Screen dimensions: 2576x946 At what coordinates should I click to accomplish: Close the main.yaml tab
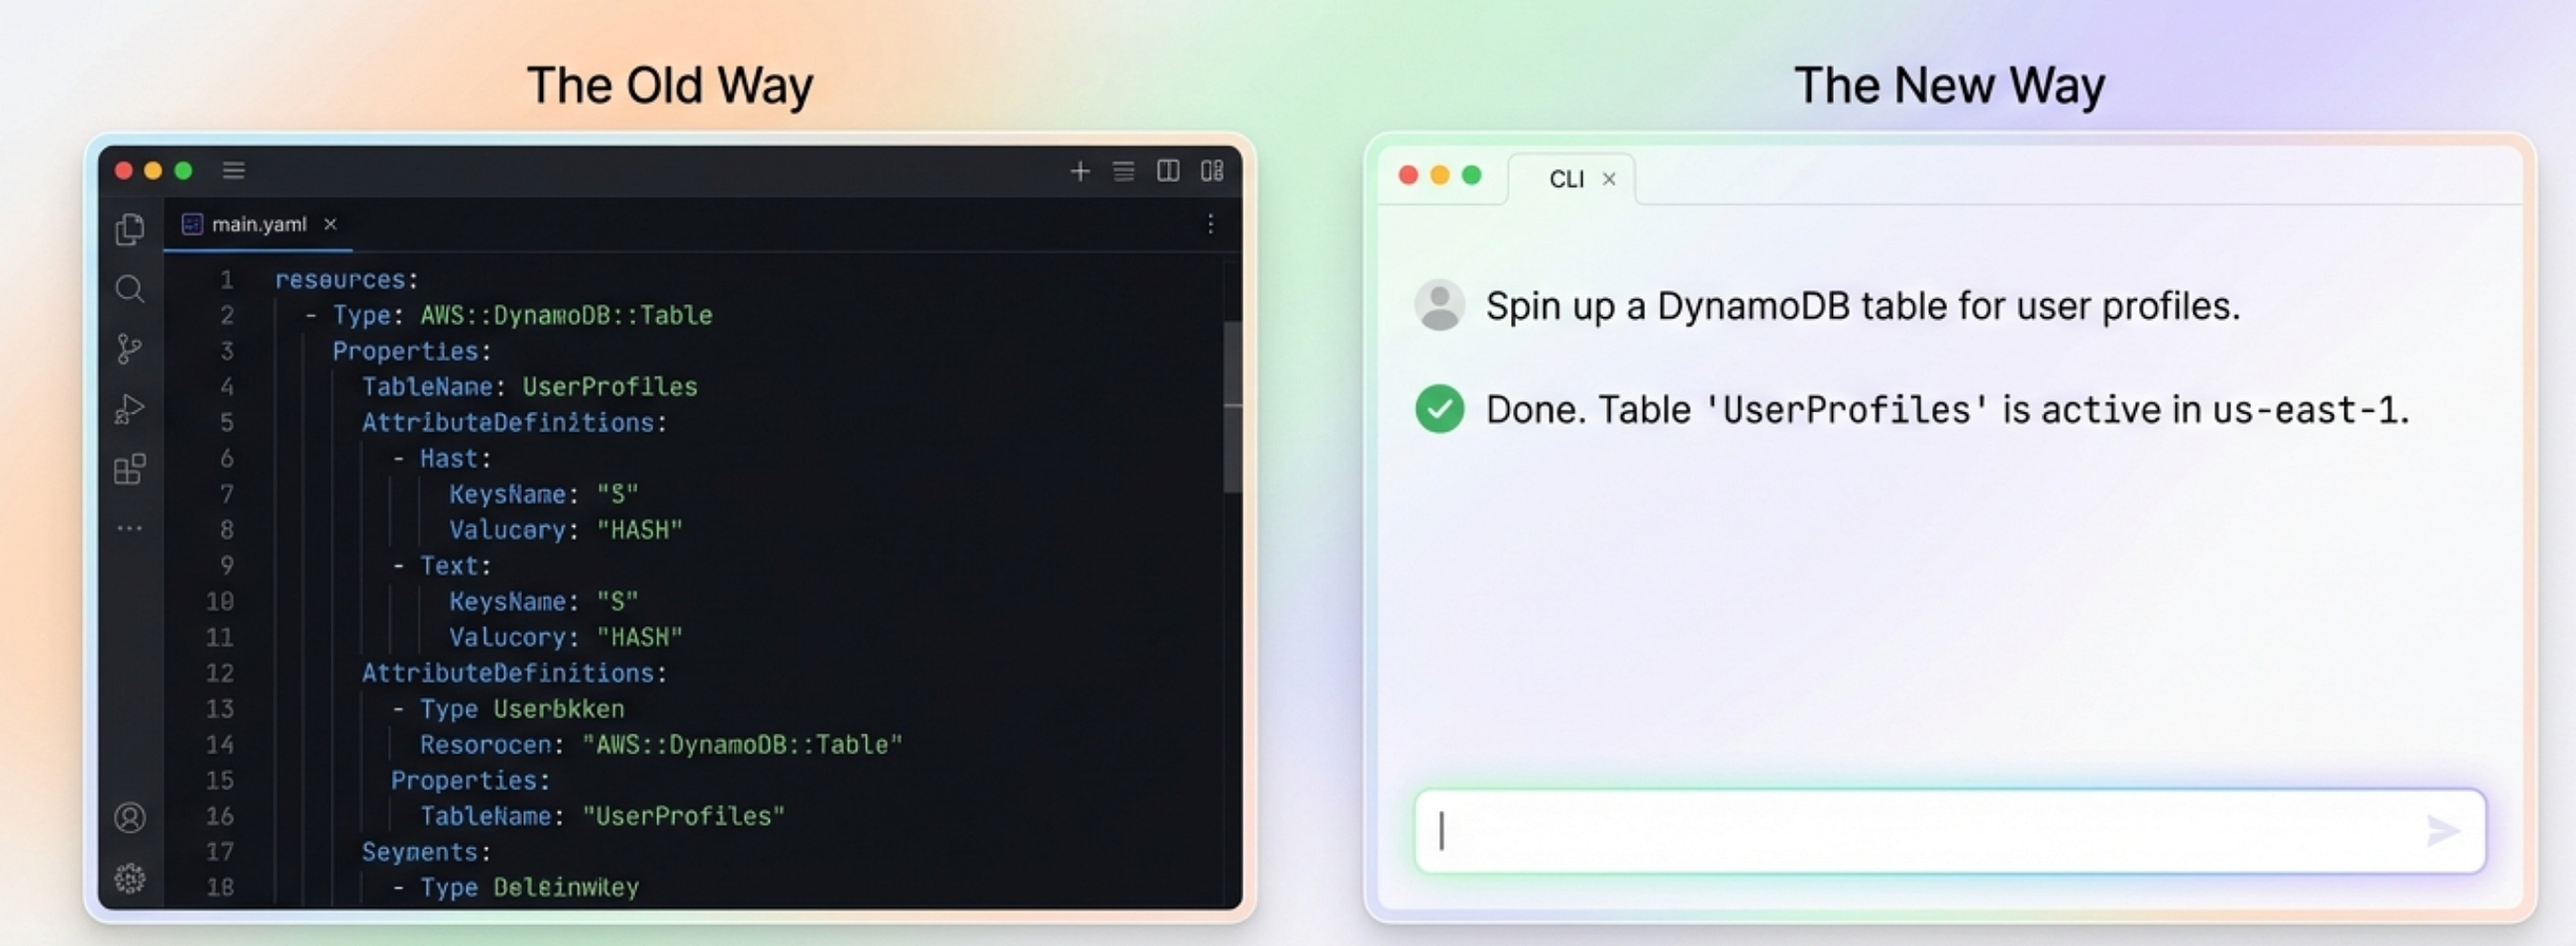[330, 224]
